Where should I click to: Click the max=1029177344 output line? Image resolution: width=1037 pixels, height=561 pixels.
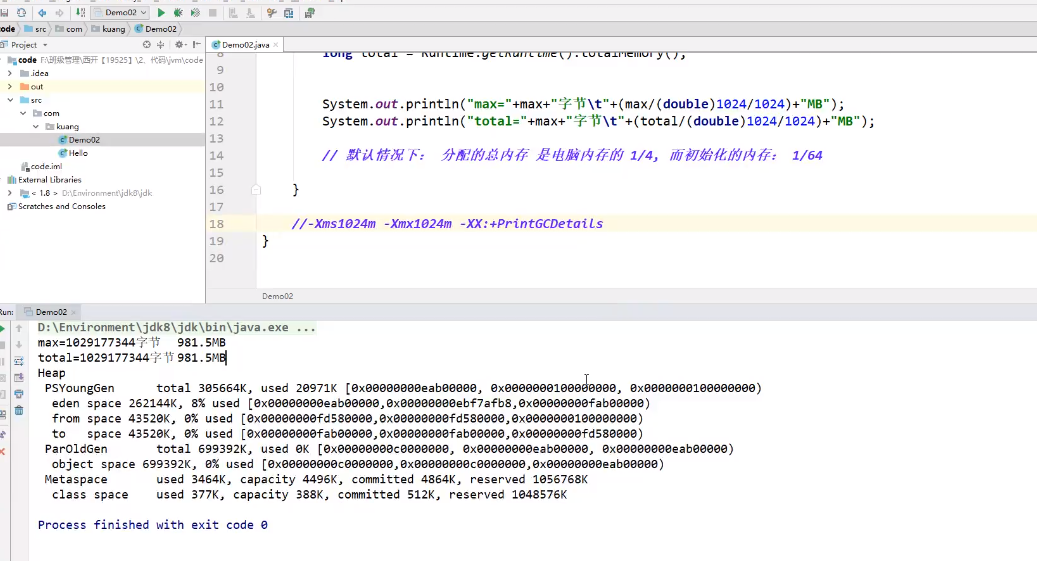point(132,343)
